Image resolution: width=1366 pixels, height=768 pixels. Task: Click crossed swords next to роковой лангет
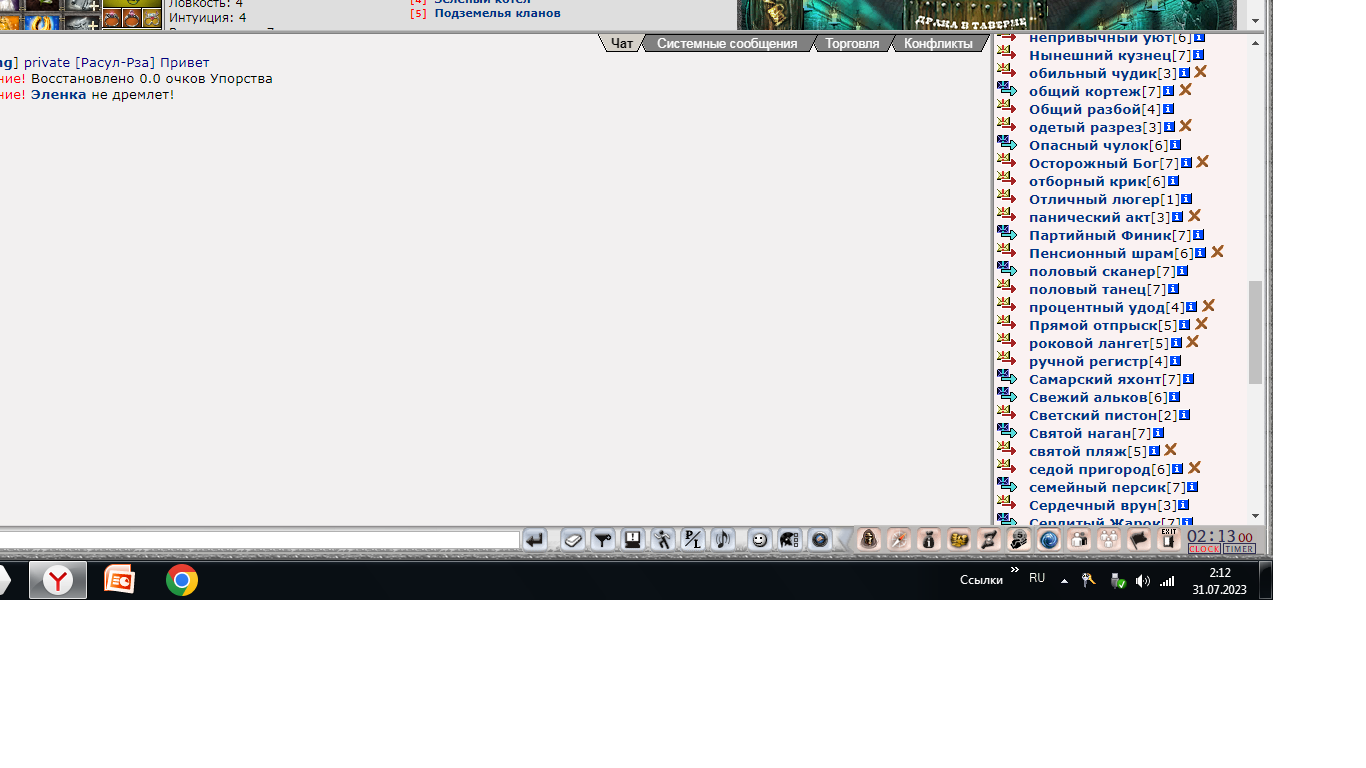coord(1192,342)
